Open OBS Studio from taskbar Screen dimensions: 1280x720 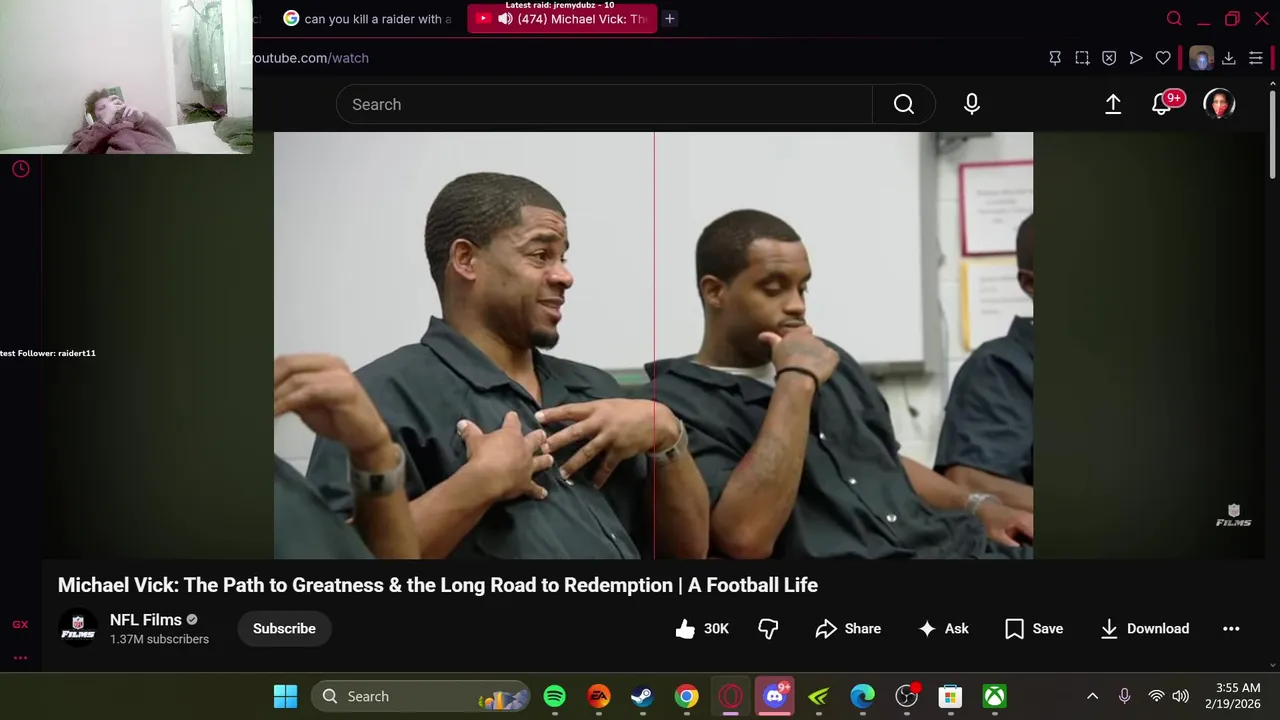click(x=906, y=696)
